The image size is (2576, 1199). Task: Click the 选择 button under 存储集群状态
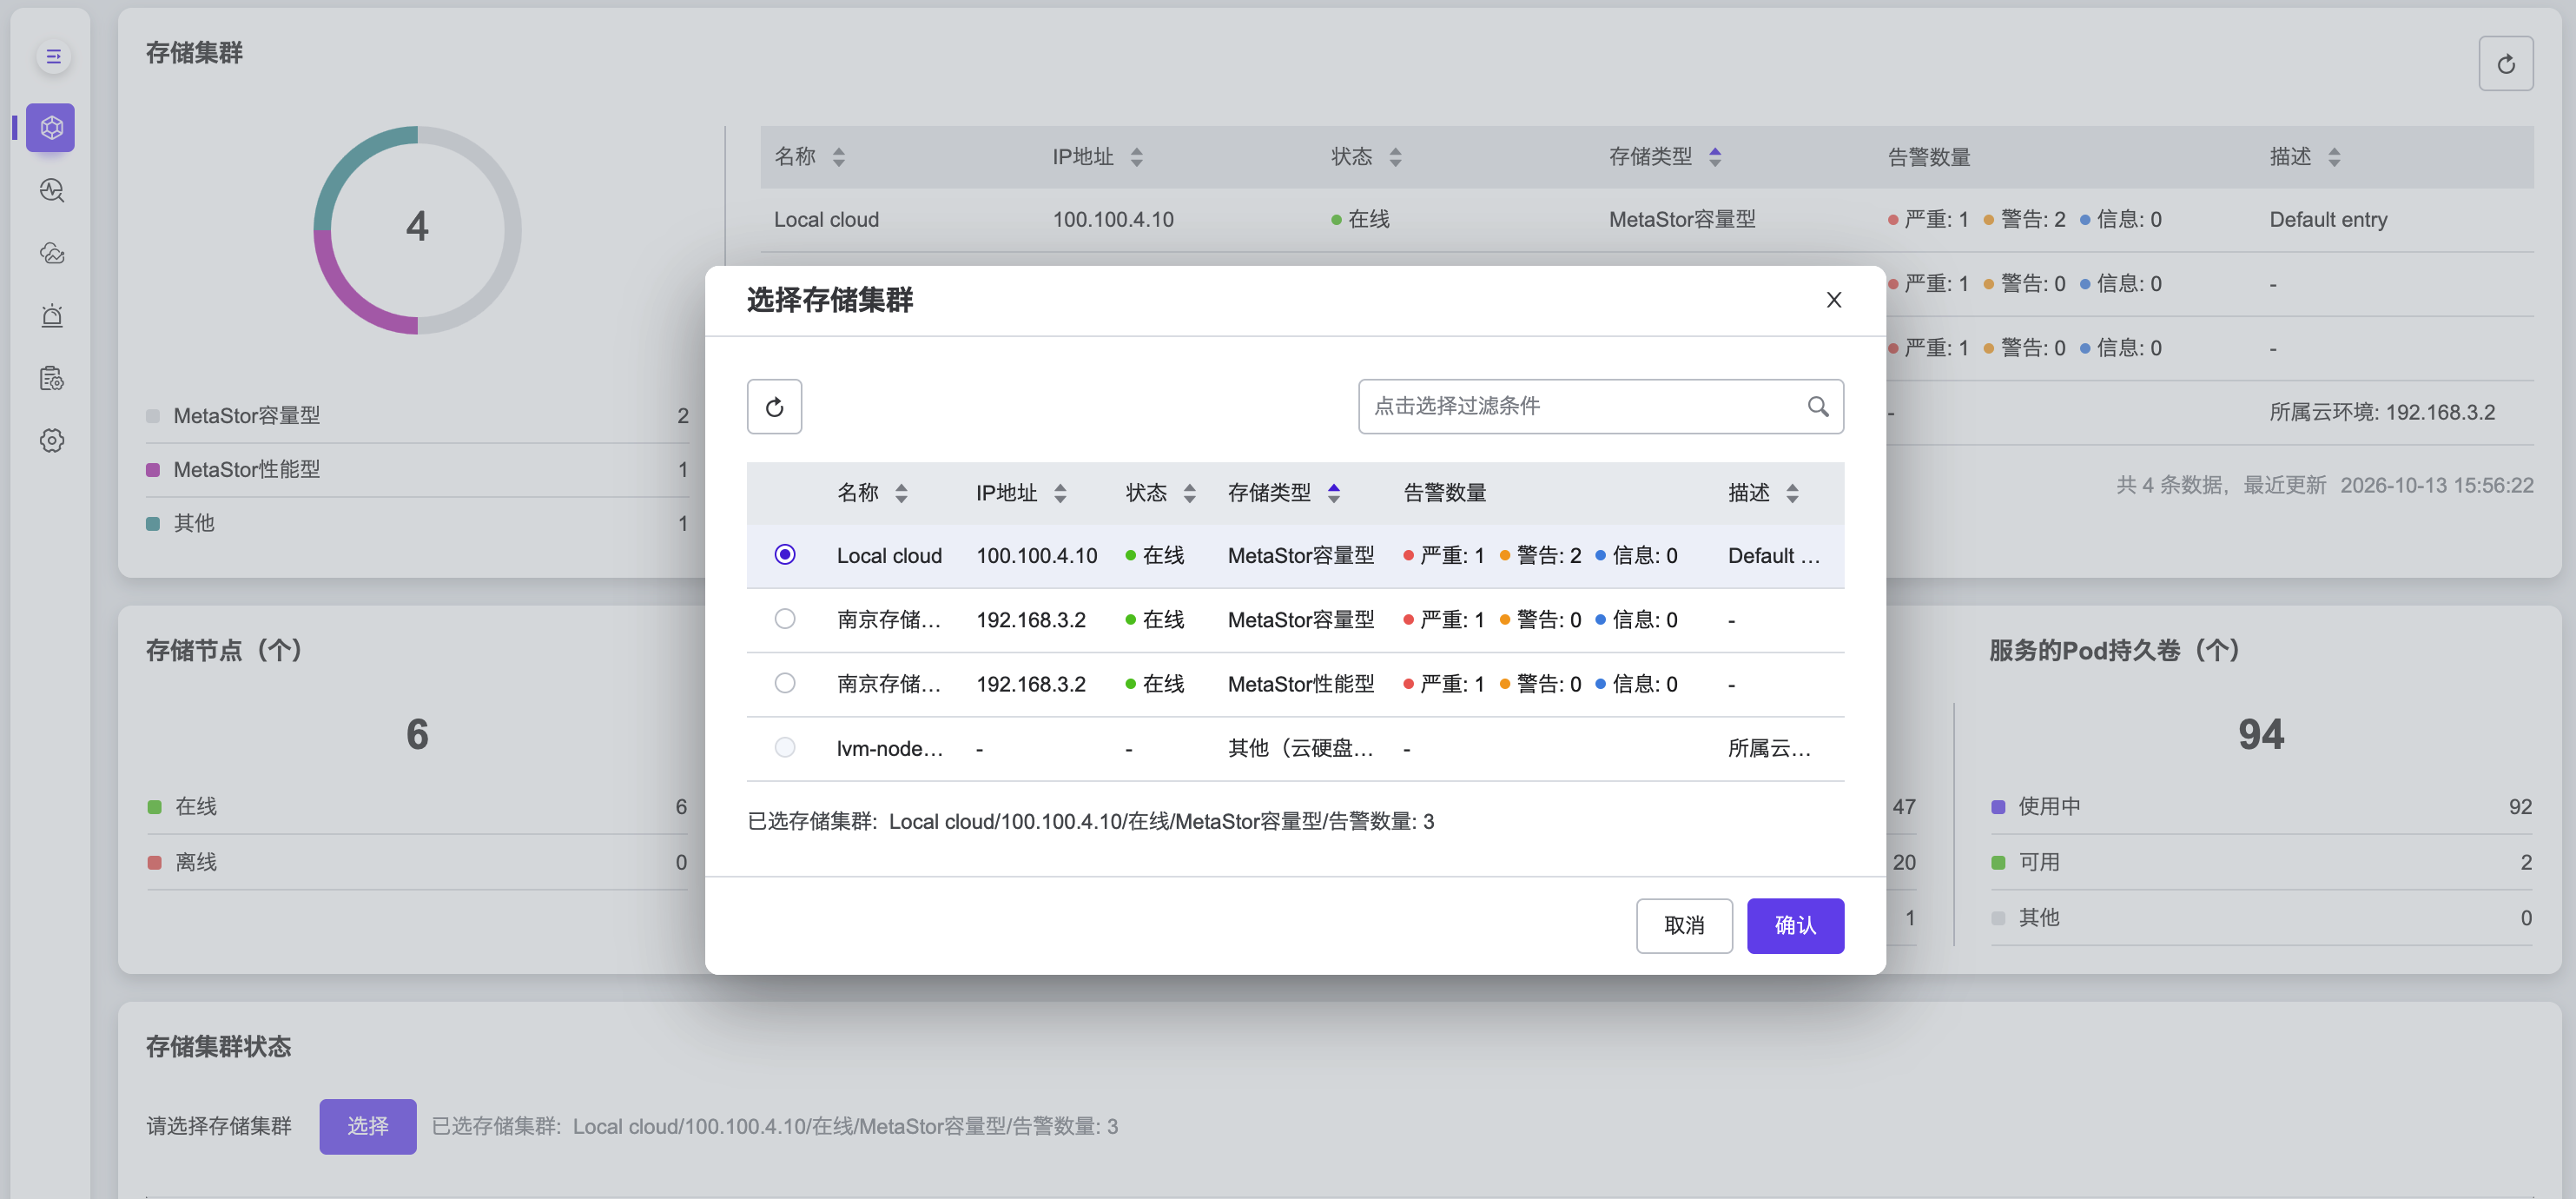click(x=368, y=1127)
